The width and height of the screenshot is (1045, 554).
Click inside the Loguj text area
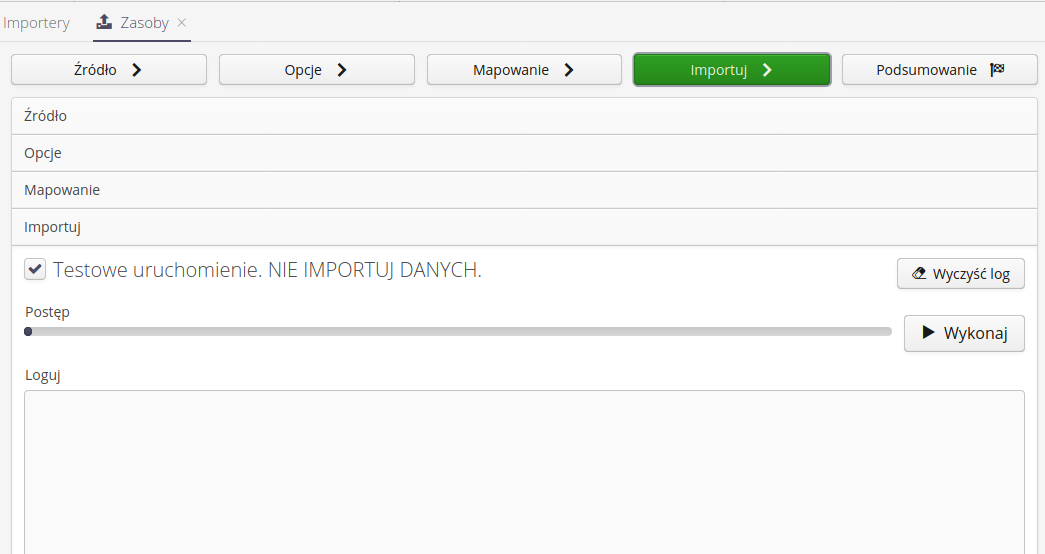click(524, 472)
